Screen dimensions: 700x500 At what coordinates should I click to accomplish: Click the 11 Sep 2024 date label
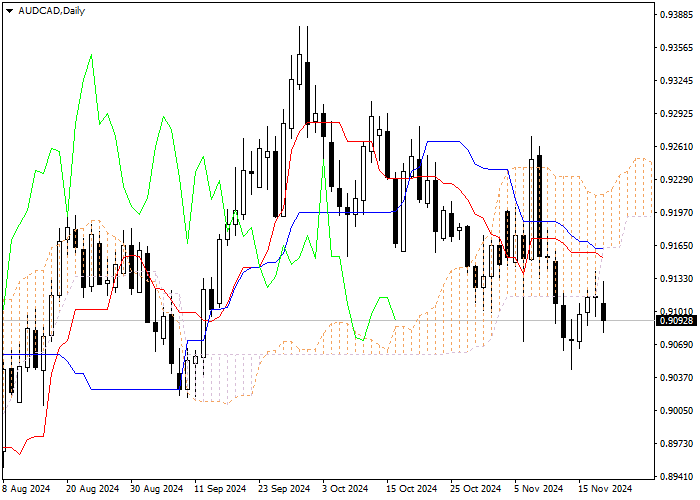coord(220,489)
